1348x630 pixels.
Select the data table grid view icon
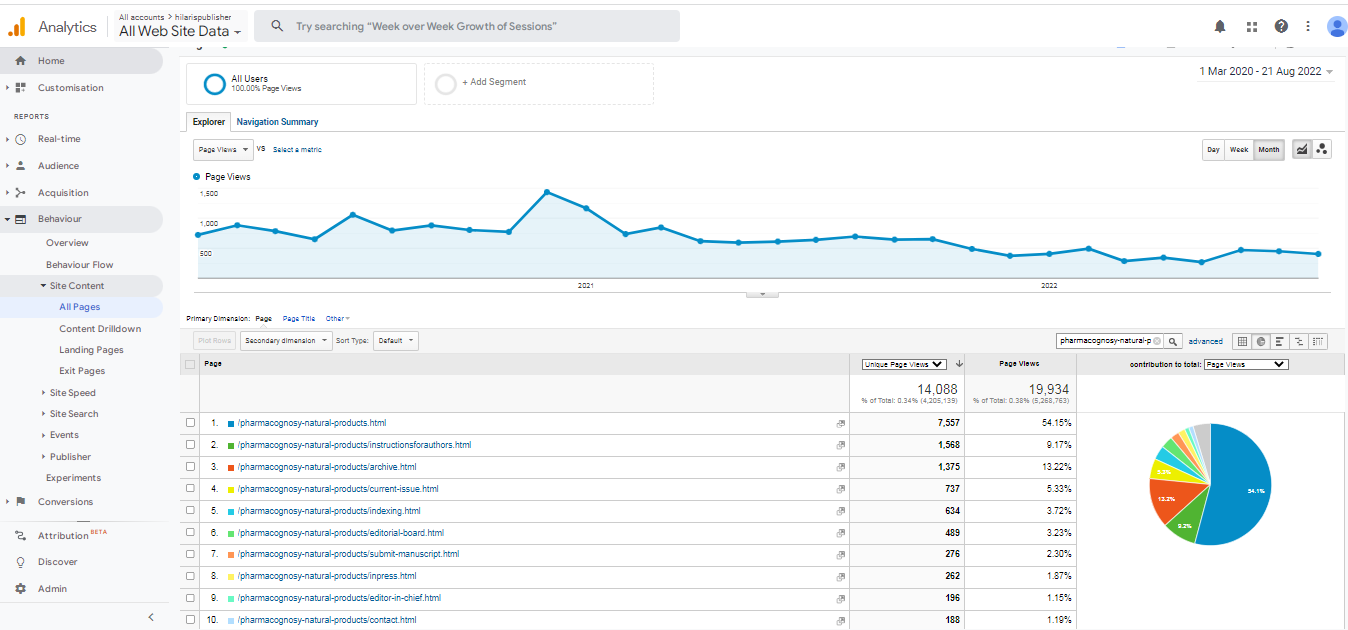click(1242, 341)
